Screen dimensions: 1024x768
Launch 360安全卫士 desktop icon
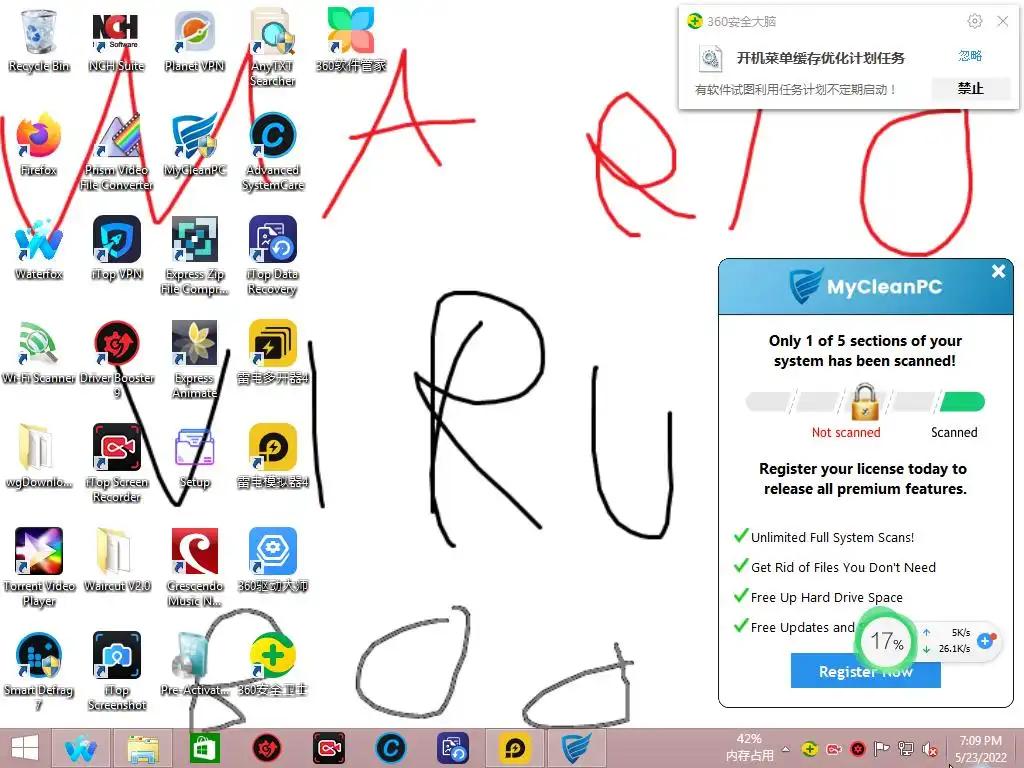tap(273, 664)
